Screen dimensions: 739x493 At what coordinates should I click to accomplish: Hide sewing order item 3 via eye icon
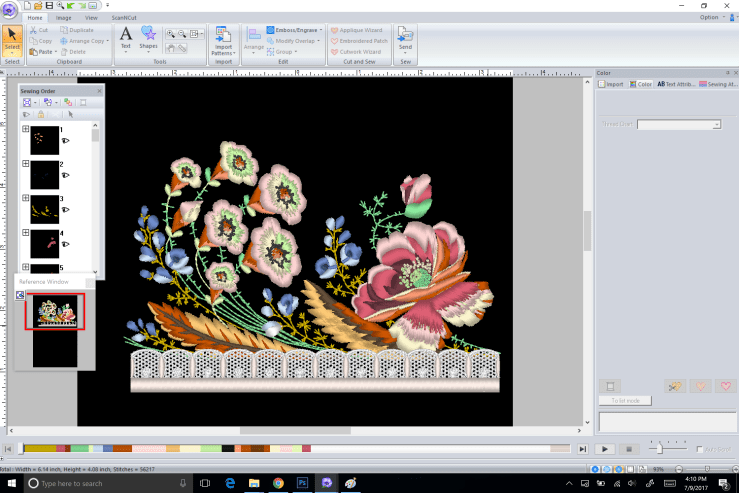(x=66, y=210)
